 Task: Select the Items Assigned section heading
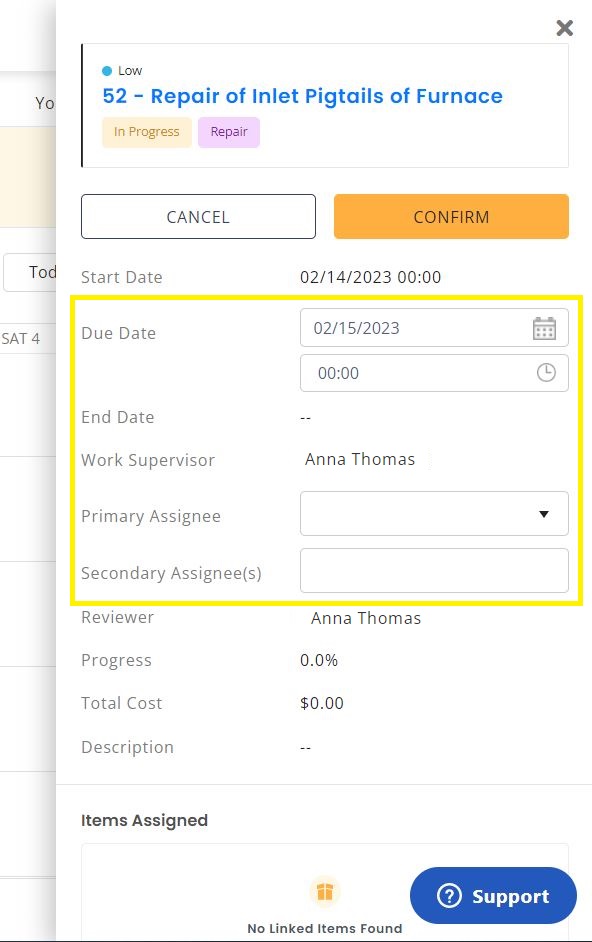[x=144, y=821]
